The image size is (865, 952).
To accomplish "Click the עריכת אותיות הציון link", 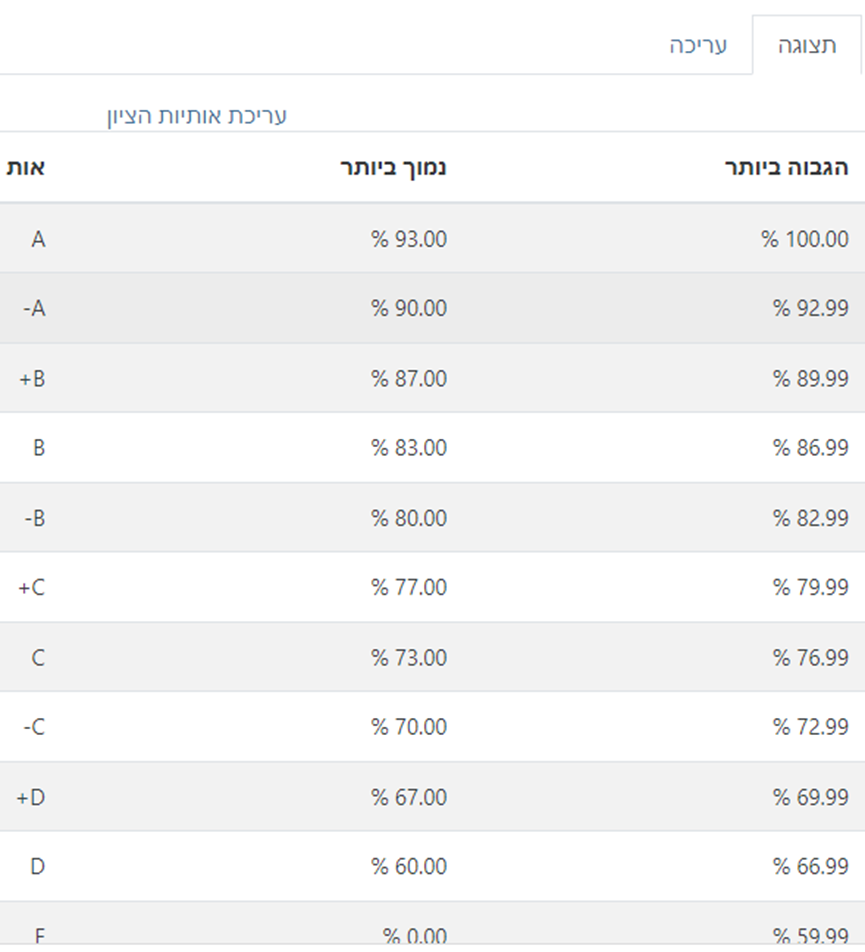I will (197, 116).
